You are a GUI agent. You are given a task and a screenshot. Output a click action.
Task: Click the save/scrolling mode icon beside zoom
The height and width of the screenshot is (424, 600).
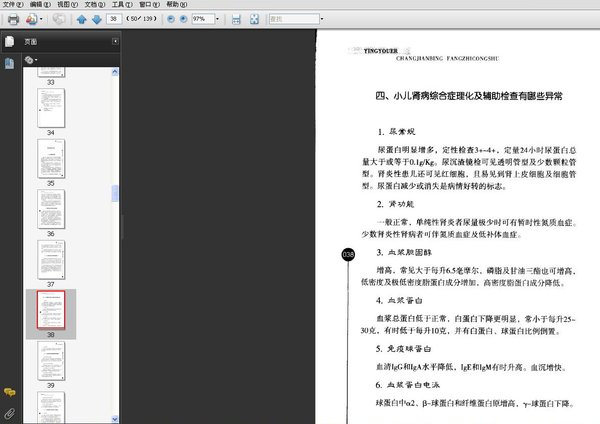(x=236, y=19)
